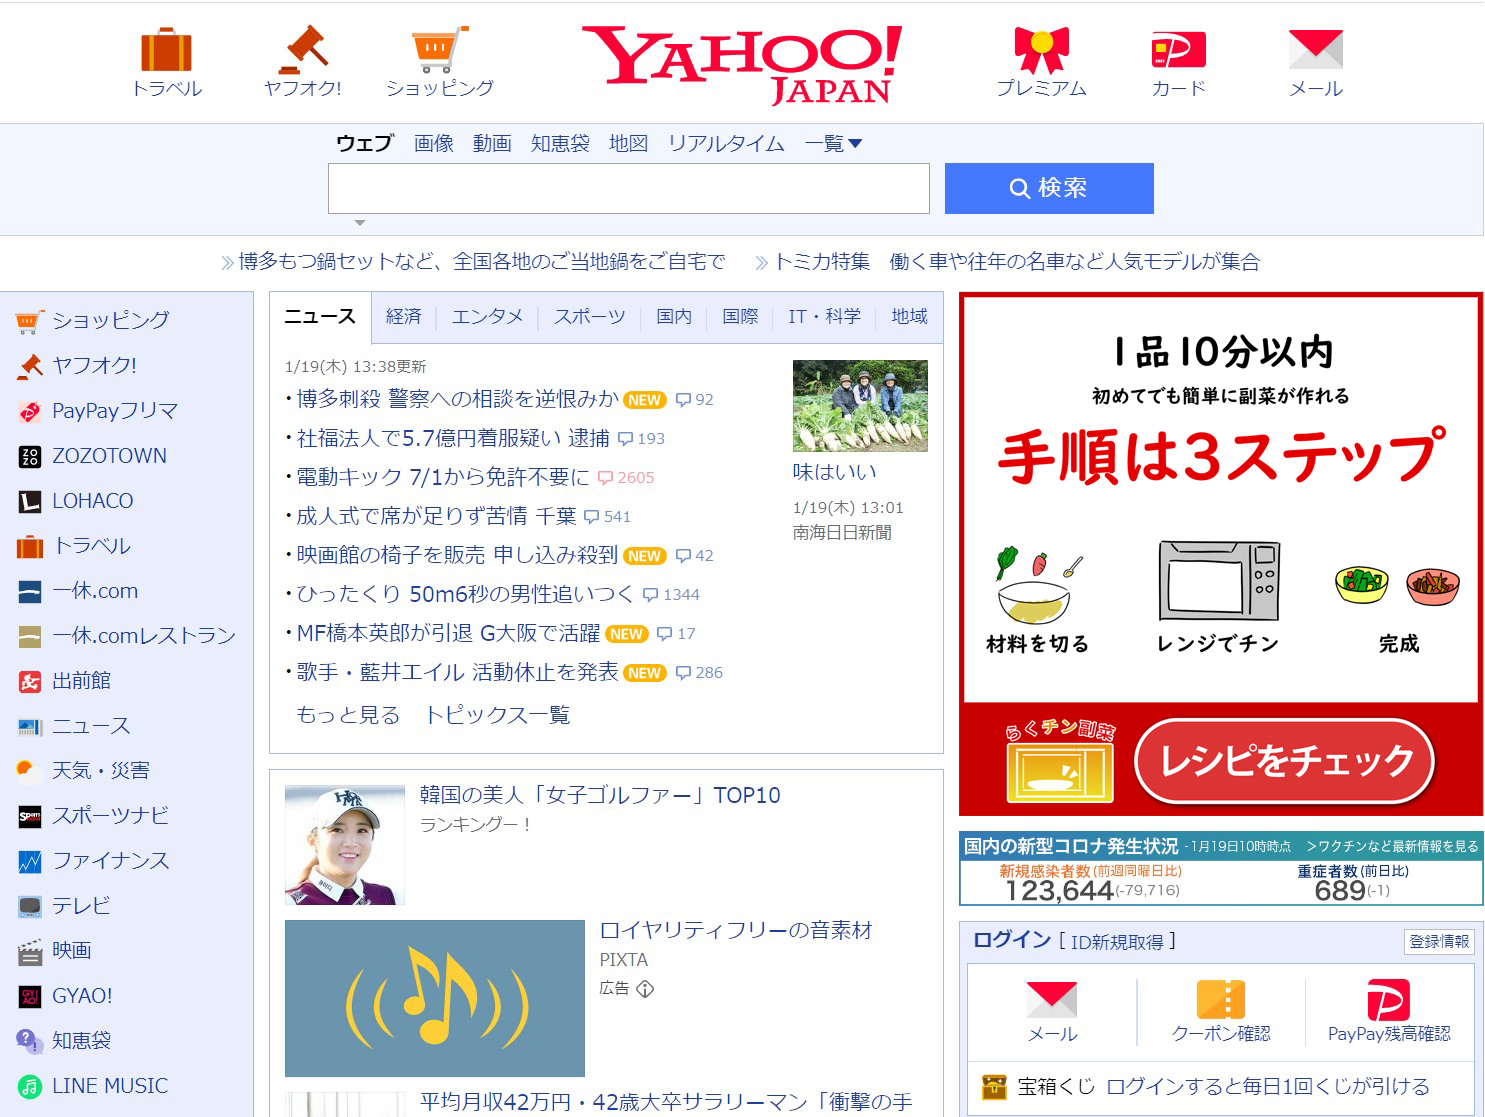Open PayPayフリマ icon in sidebar

pos(30,411)
